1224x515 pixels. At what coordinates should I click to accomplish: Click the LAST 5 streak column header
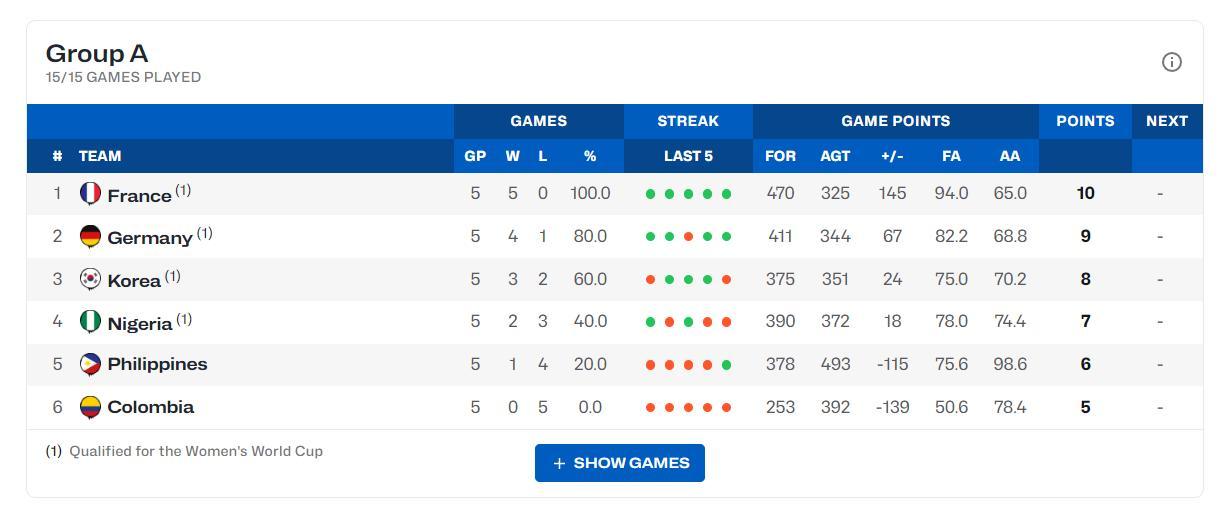[688, 156]
